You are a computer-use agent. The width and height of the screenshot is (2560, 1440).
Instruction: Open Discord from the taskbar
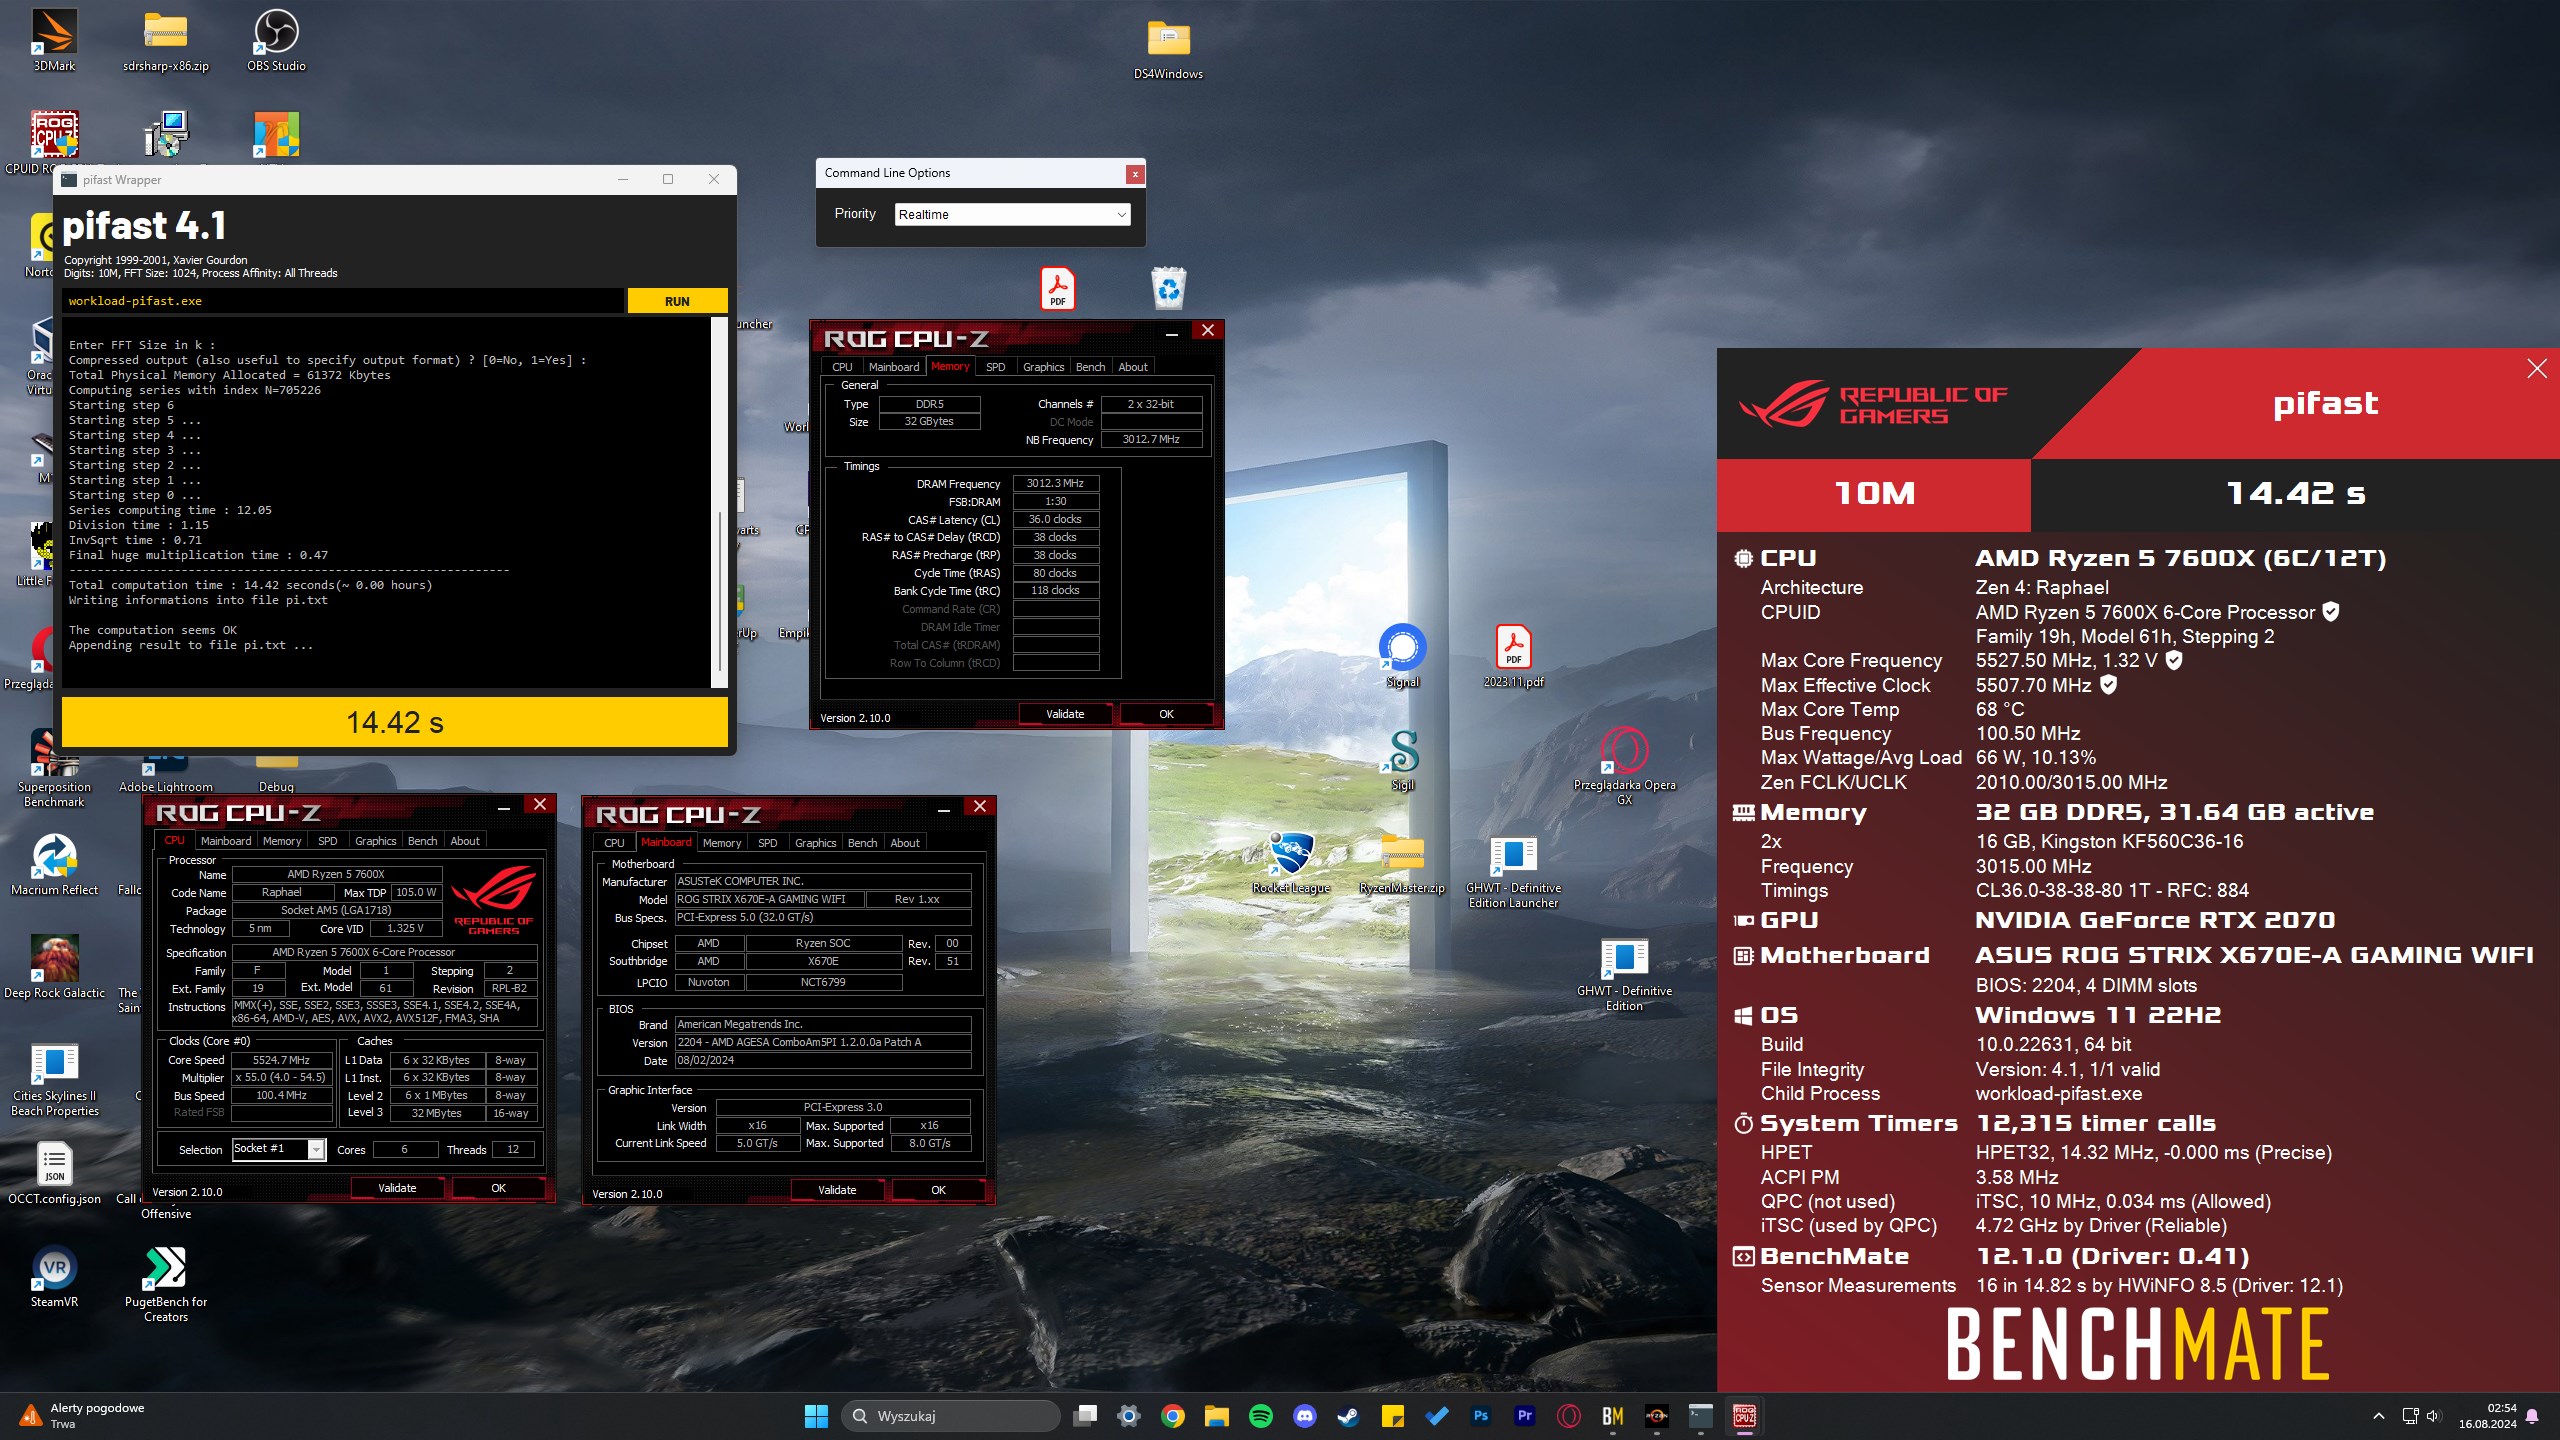click(1305, 1416)
